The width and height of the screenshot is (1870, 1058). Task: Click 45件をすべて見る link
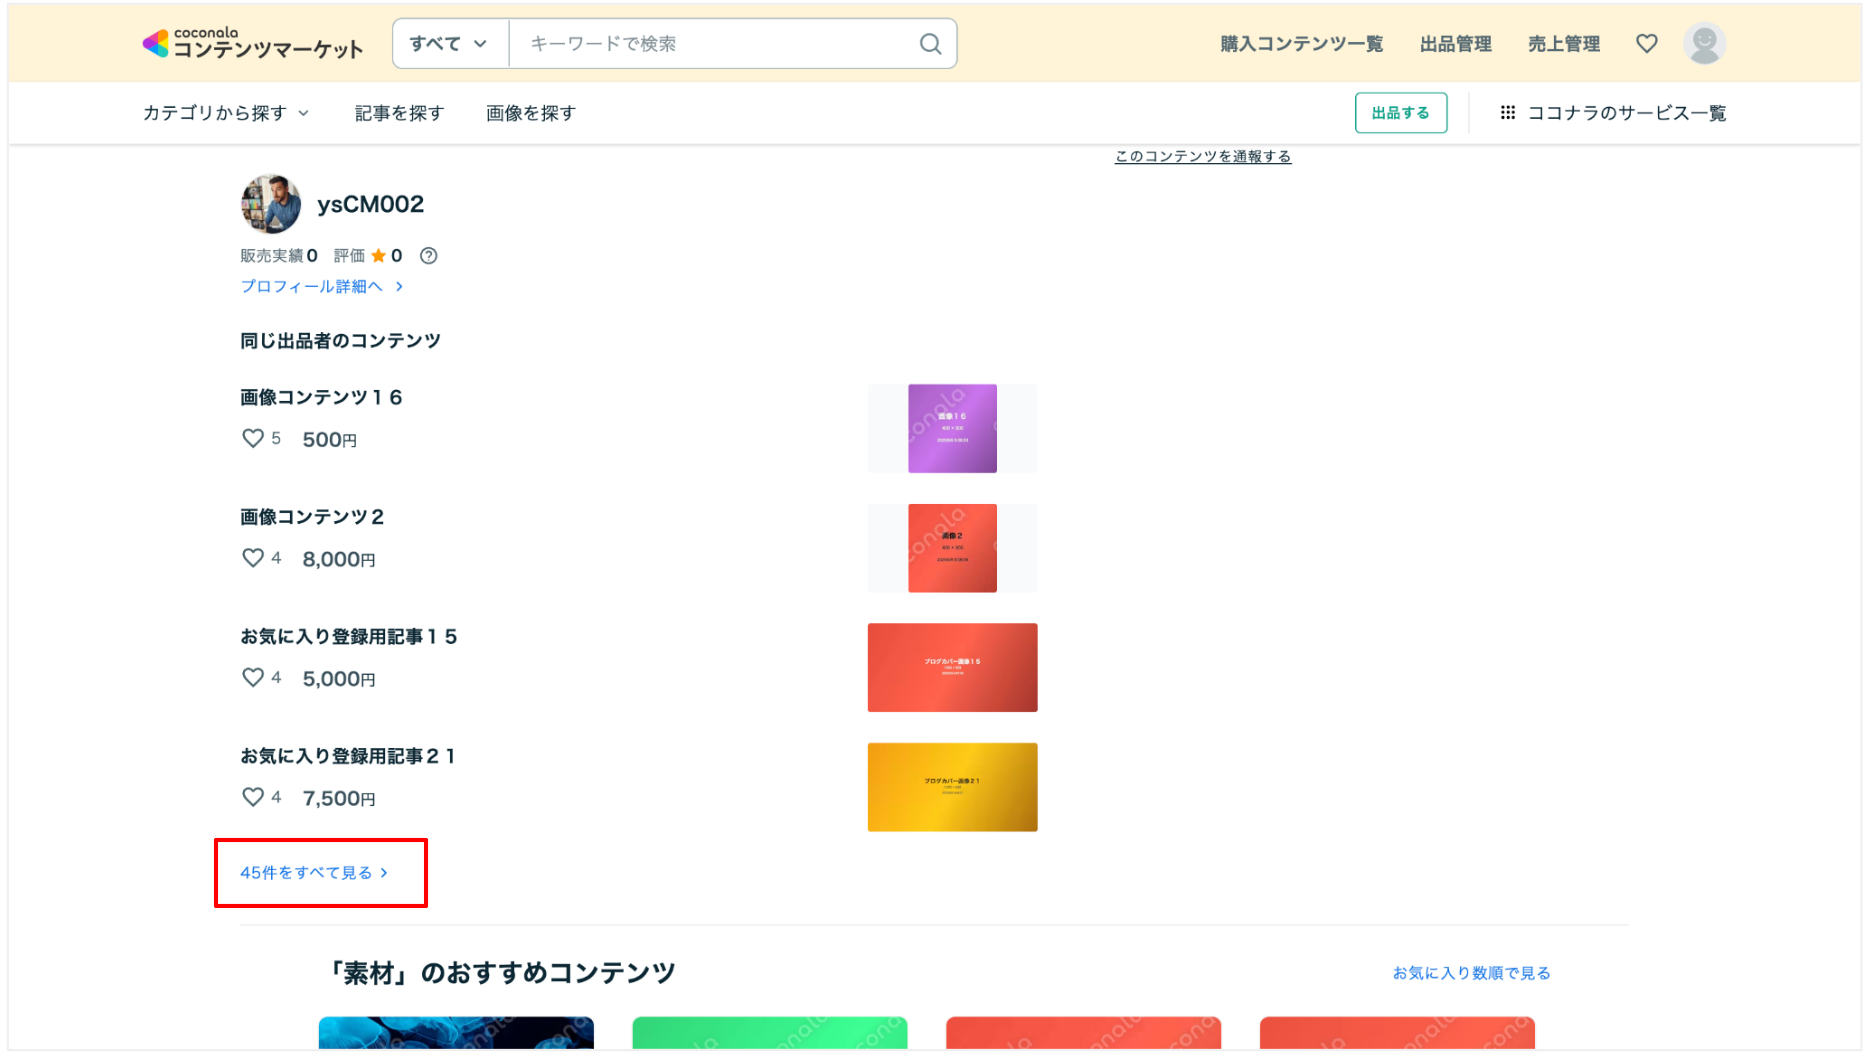coord(314,873)
